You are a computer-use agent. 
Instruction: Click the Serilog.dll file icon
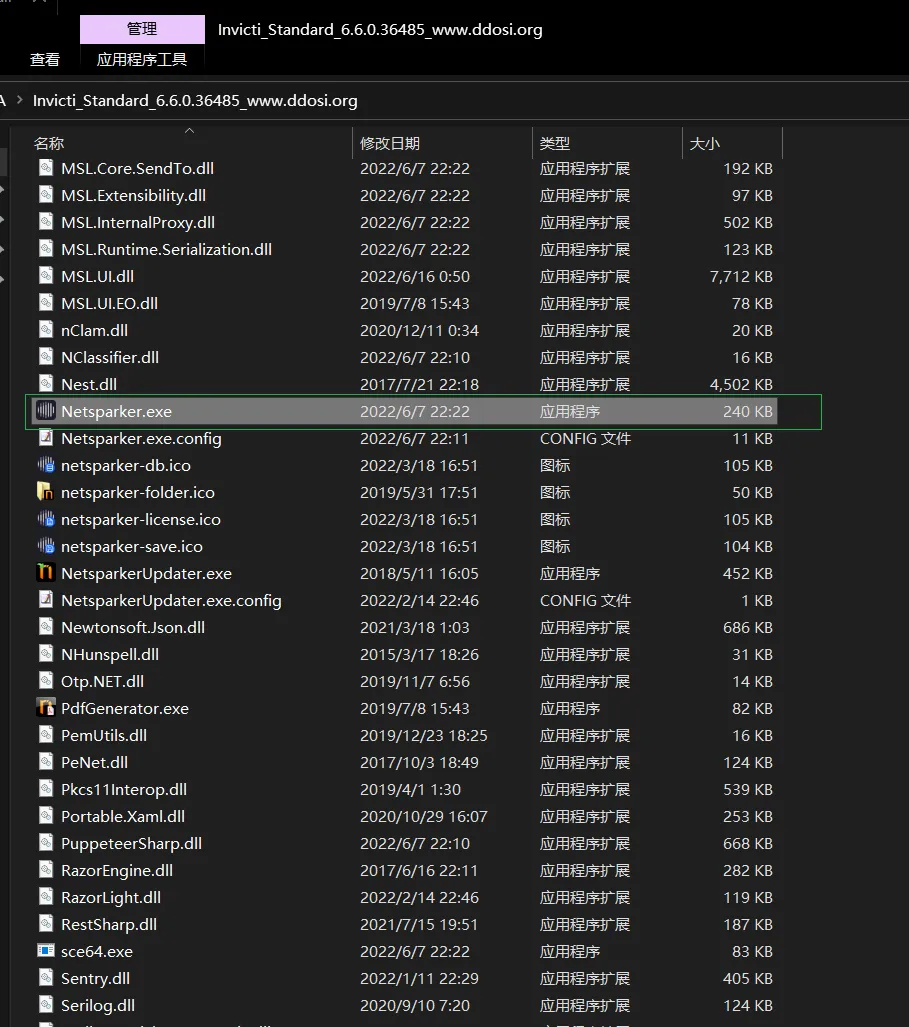point(46,1004)
